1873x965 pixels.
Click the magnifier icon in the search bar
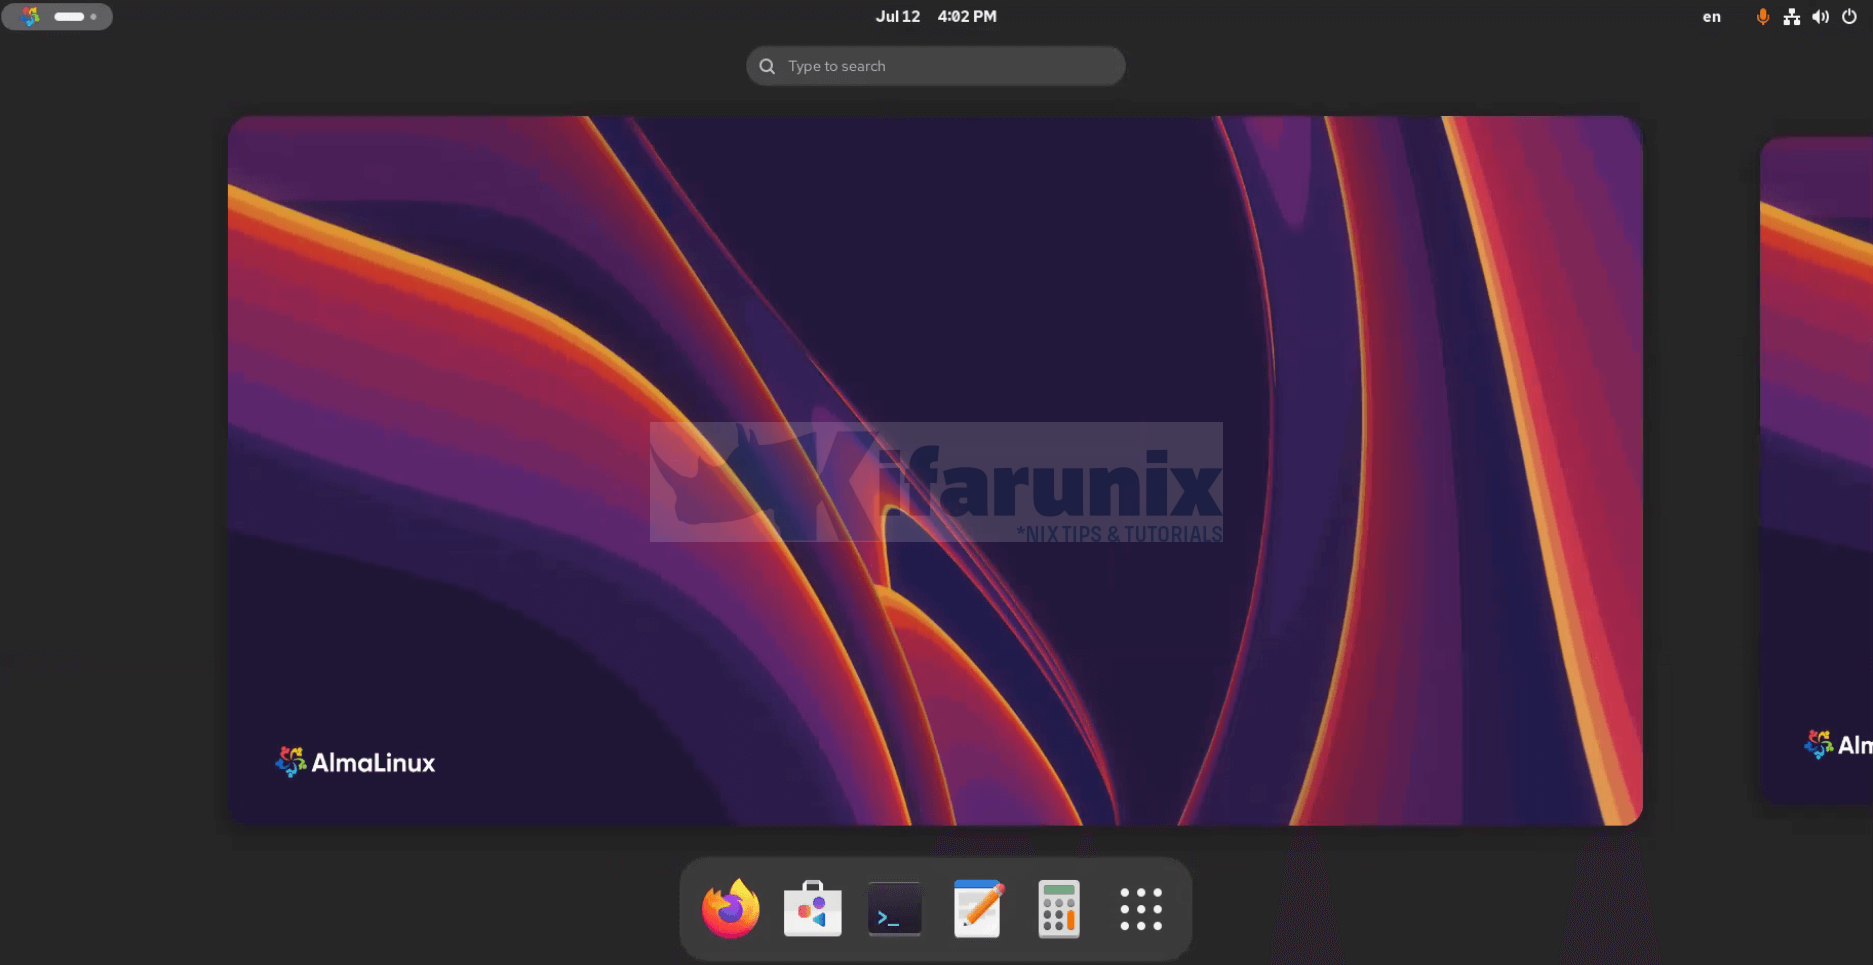767,66
